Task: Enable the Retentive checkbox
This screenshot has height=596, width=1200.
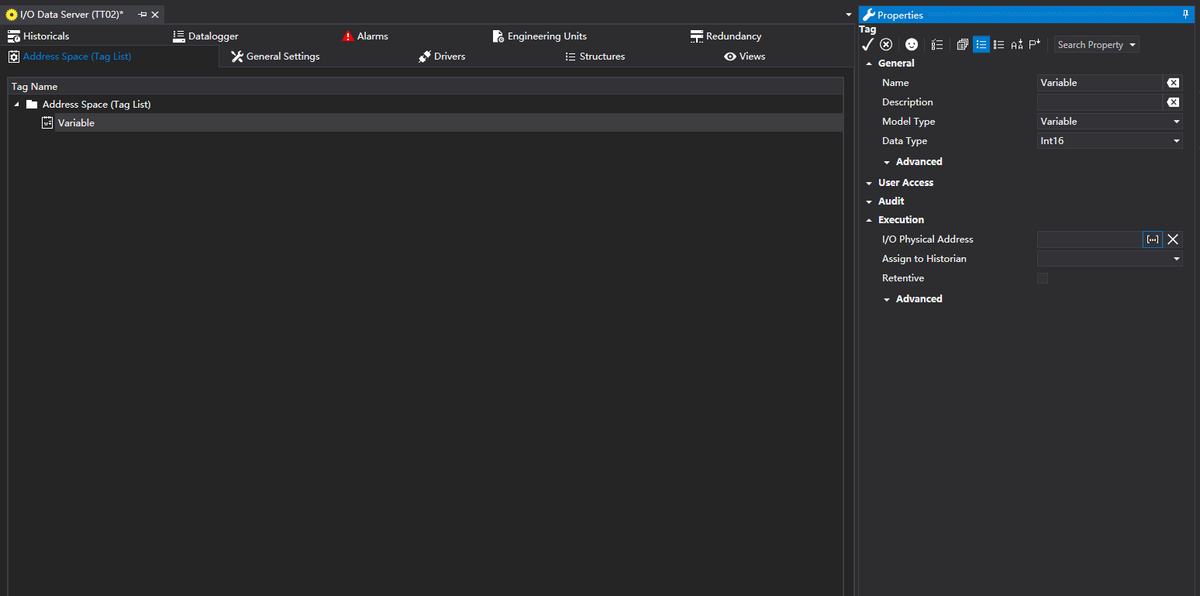Action: (x=1043, y=278)
